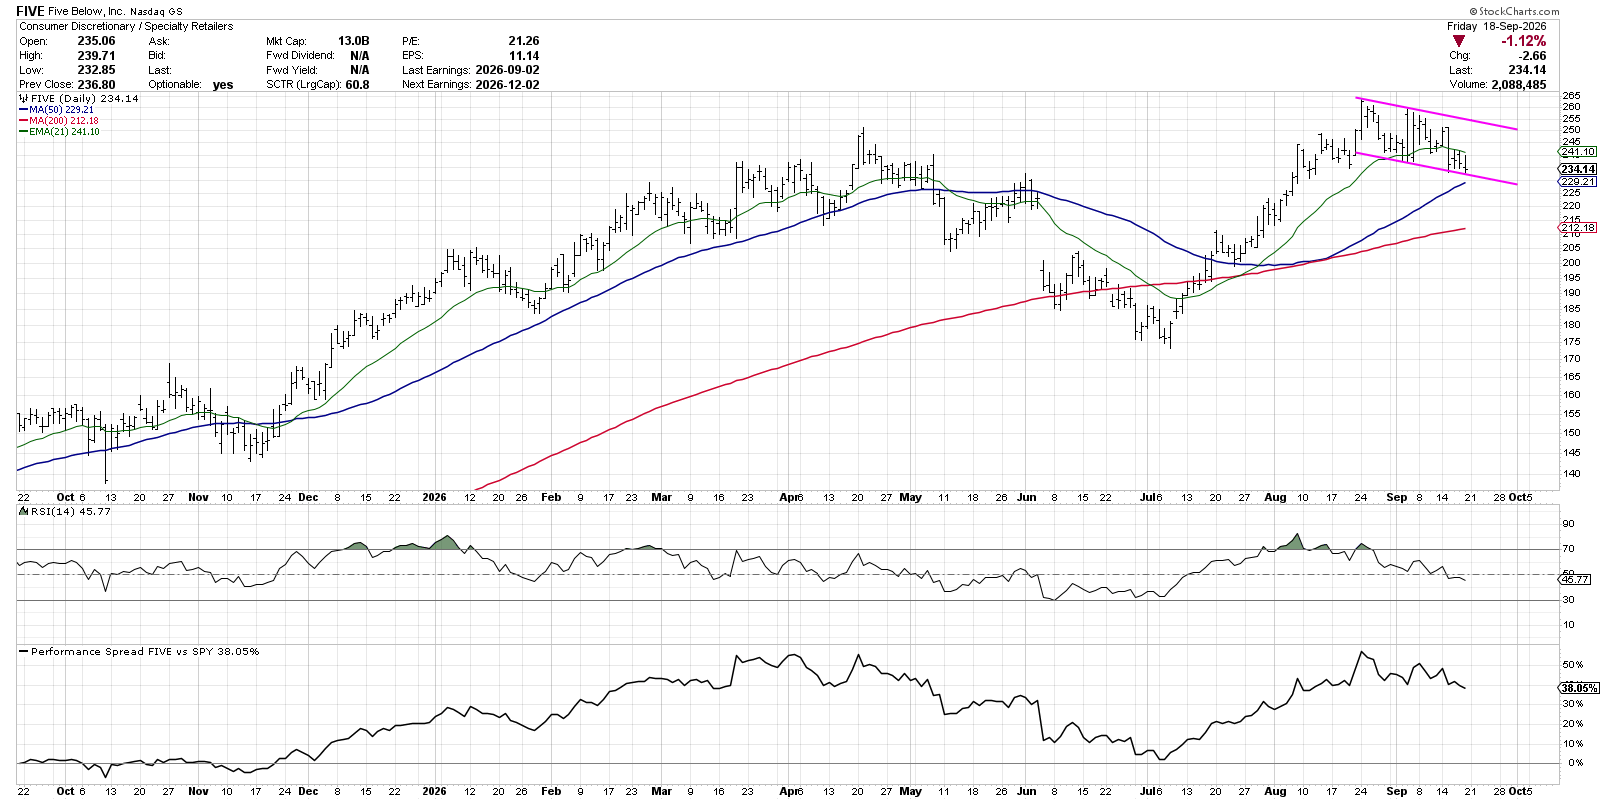This screenshot has height=800, width=1600.
Task: Click the MA(200) 212.18 legend text
Action: click(64, 121)
